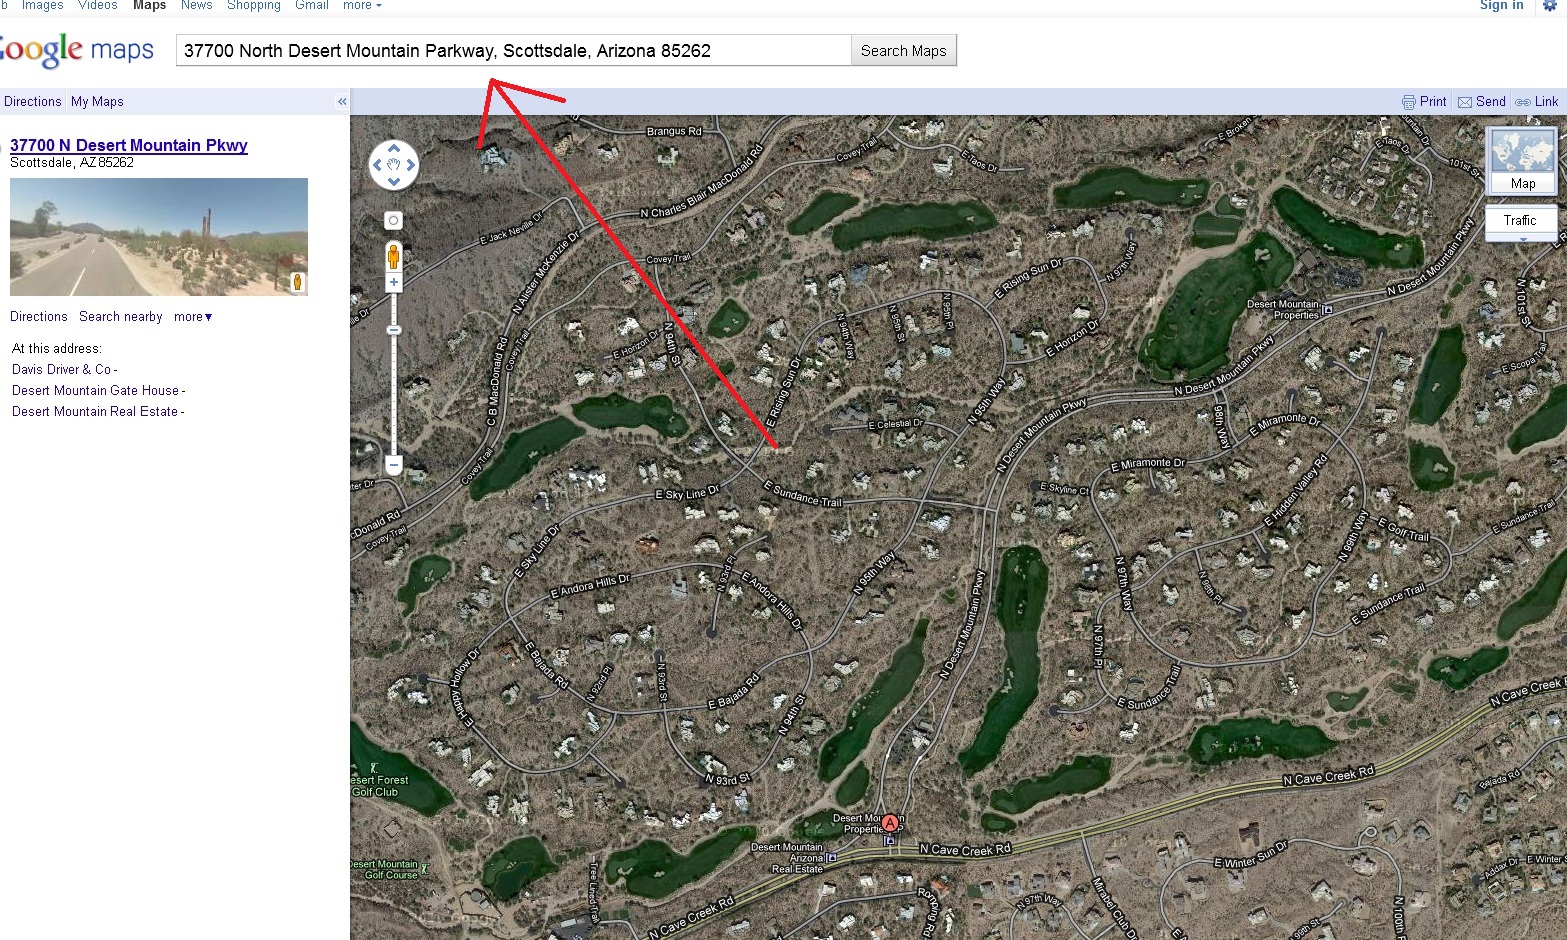Open the settings gear icon

click(1550, 5)
